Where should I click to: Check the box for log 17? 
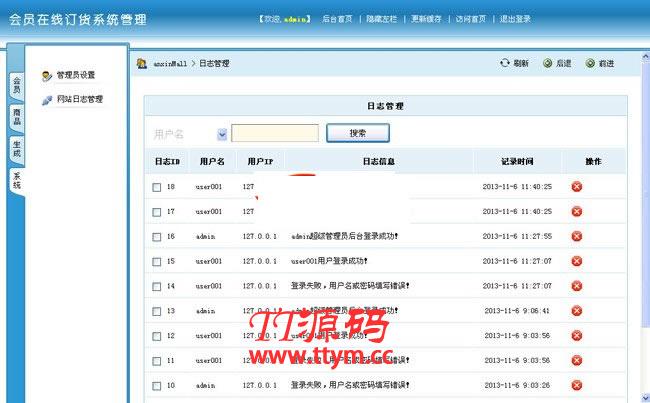pos(157,212)
